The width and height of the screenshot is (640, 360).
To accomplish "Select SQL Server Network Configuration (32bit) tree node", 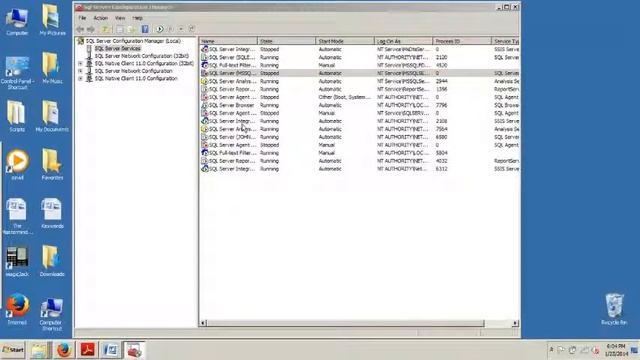I will coord(141,56).
